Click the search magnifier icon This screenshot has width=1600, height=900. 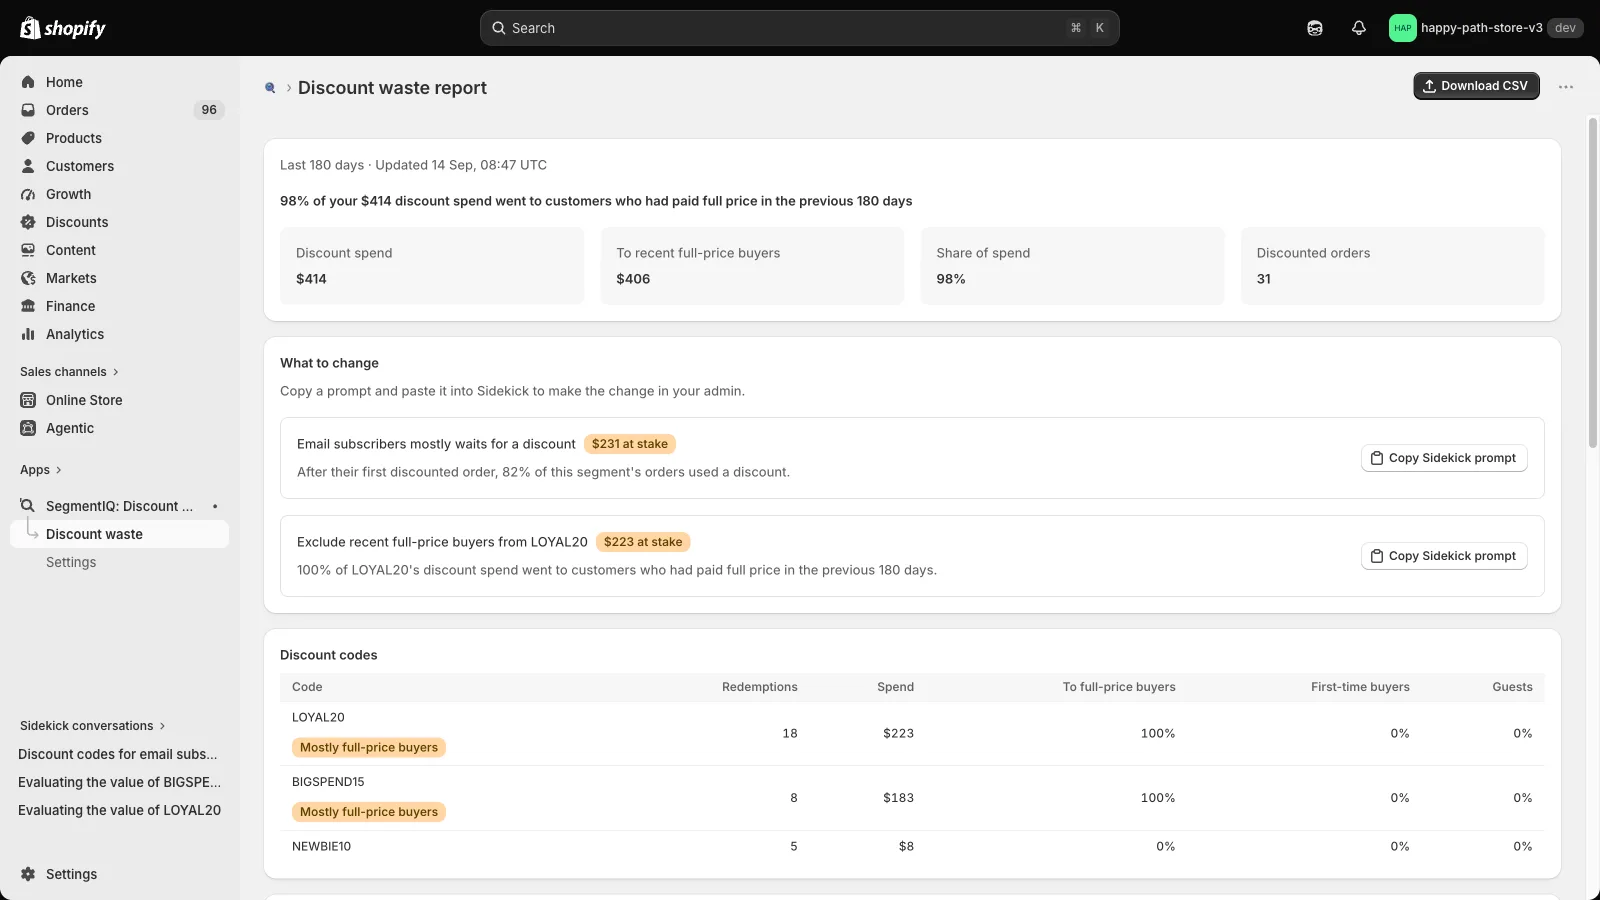tap(498, 28)
